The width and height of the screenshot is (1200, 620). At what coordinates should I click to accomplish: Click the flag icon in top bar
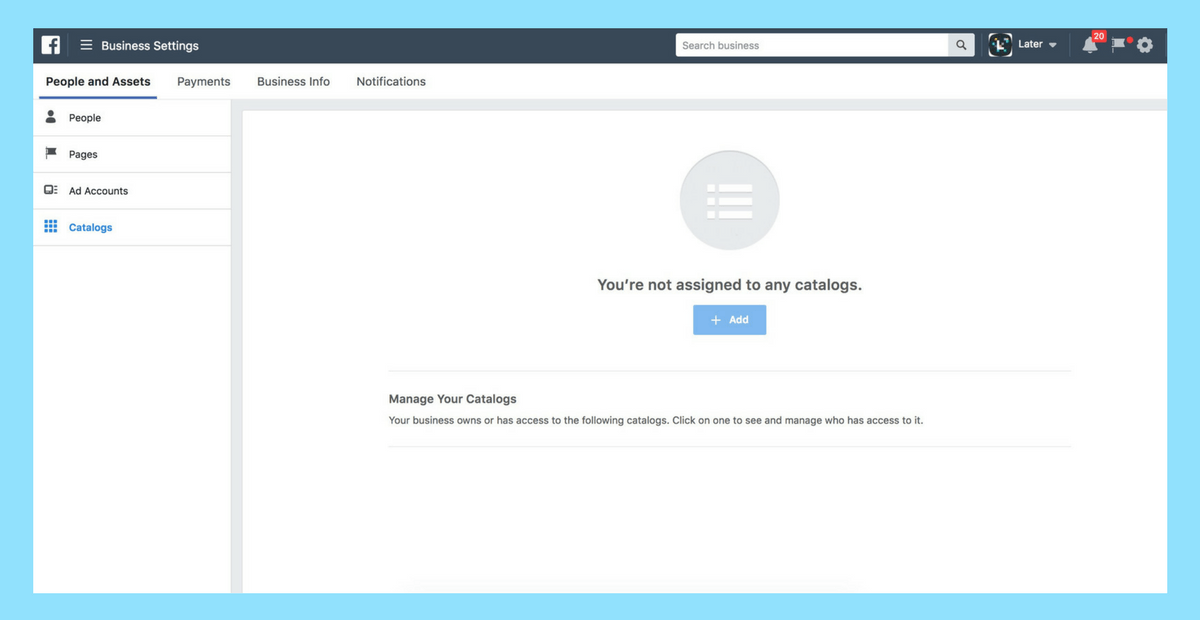(x=1119, y=45)
